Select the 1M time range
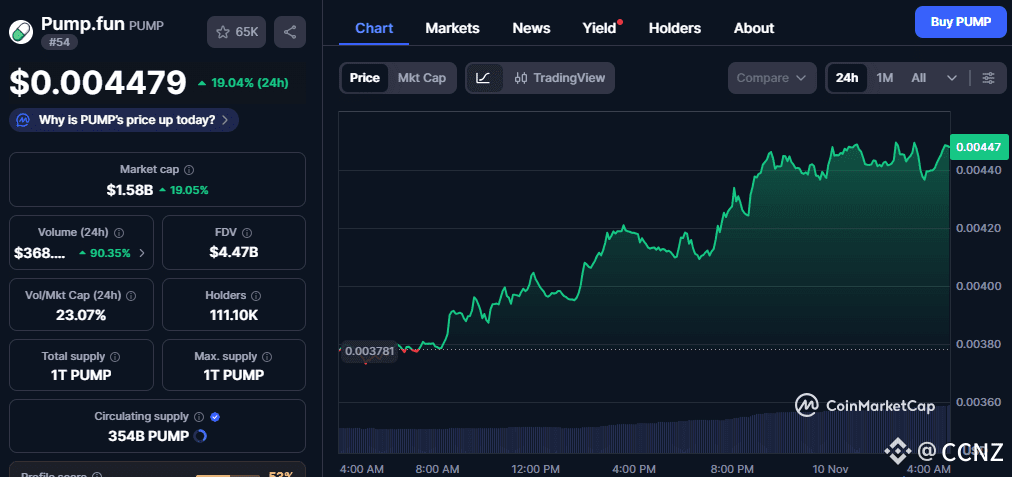This screenshot has height=477, width=1012. point(884,78)
